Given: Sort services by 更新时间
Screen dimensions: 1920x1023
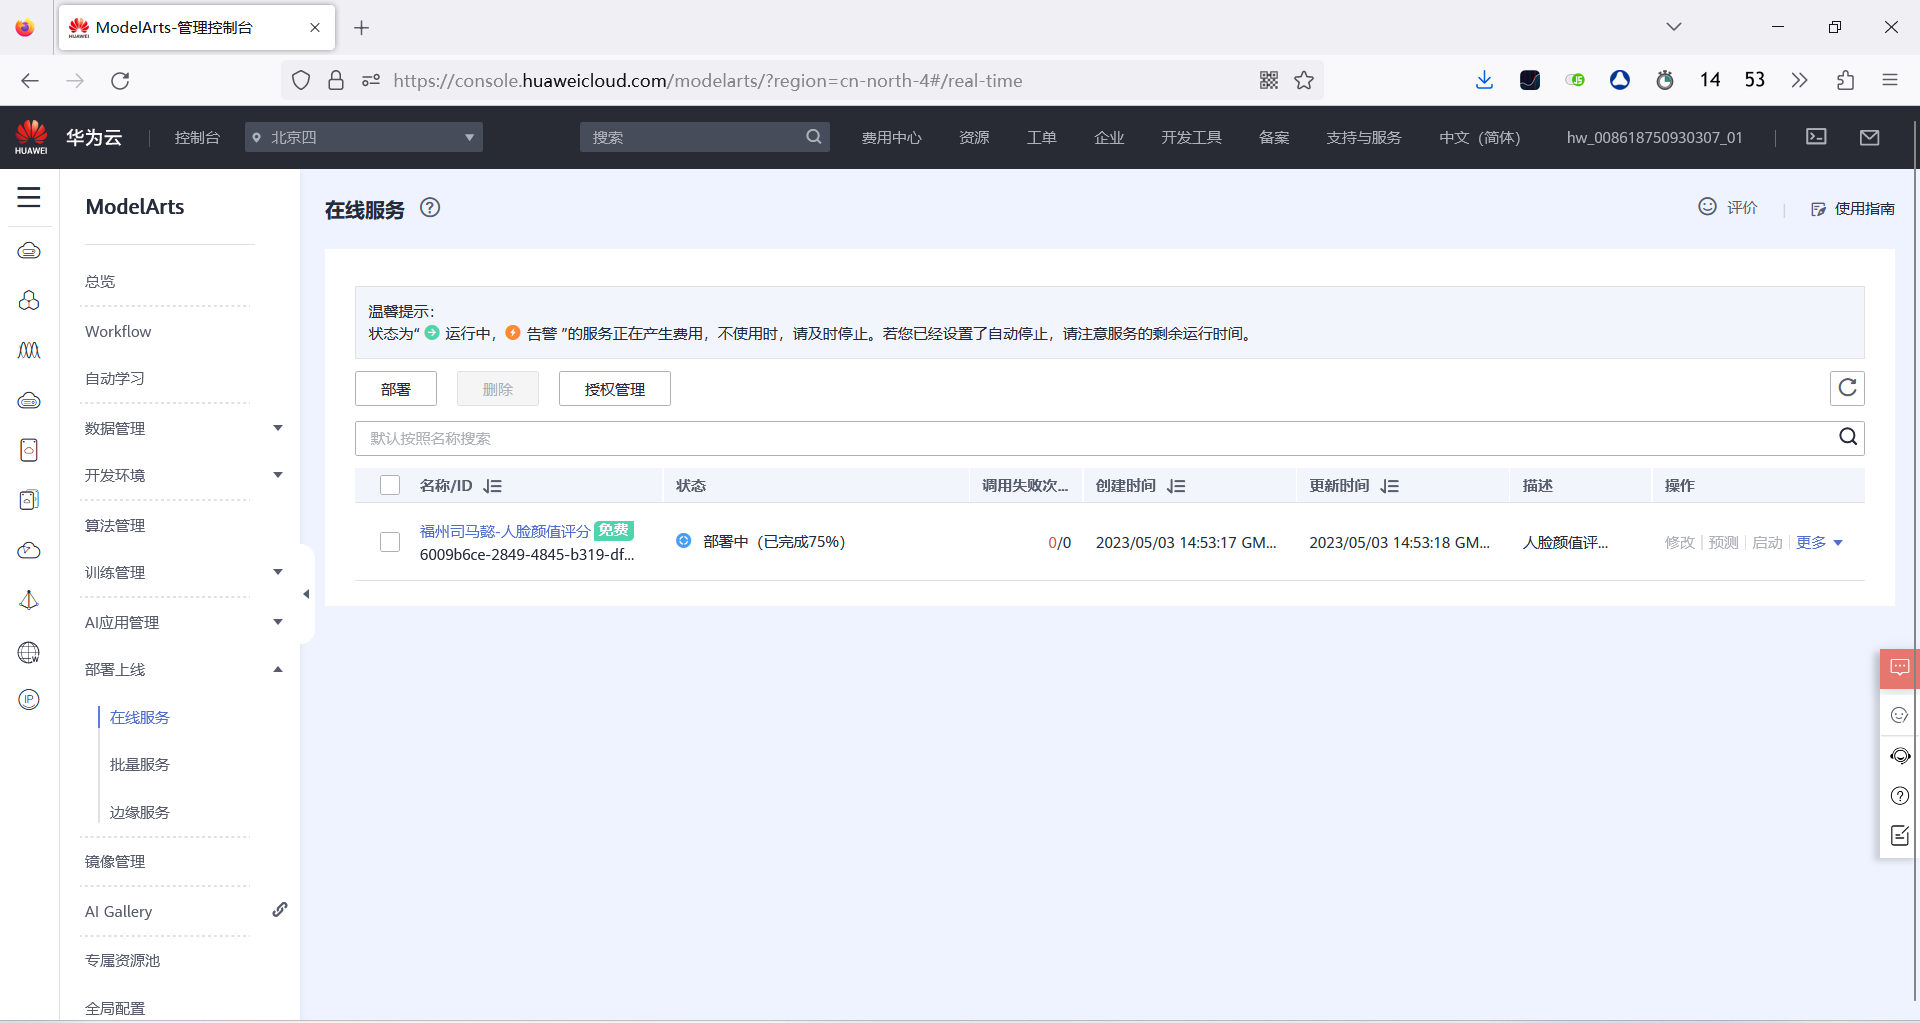Looking at the screenshot, I should pyautogui.click(x=1390, y=486).
